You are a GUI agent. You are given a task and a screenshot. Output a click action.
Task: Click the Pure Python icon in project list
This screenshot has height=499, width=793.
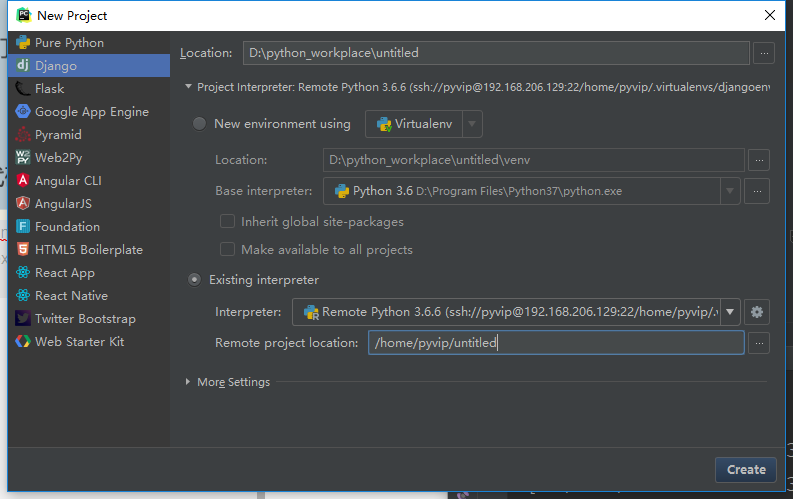pyautogui.click(x=23, y=42)
